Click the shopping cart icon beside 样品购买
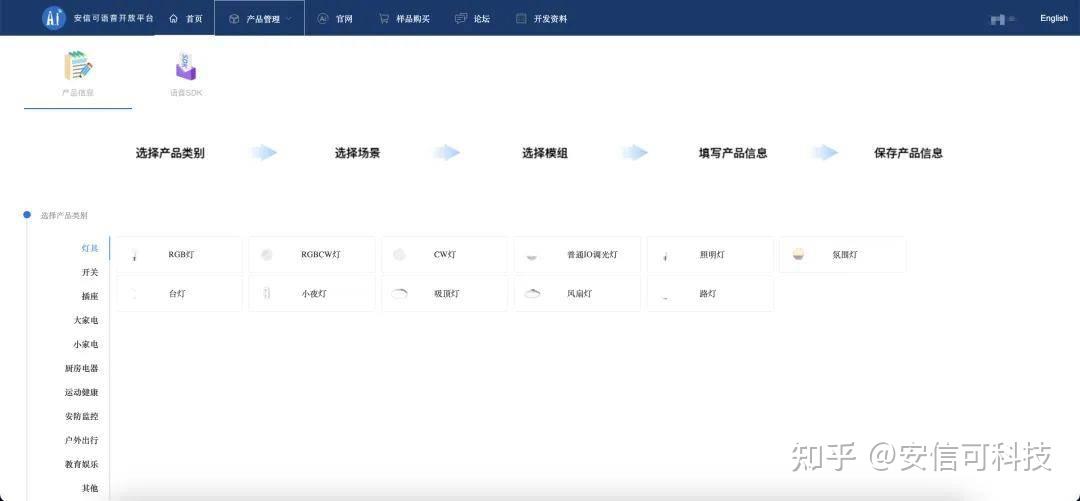The height and width of the screenshot is (501, 1080). [x=384, y=19]
